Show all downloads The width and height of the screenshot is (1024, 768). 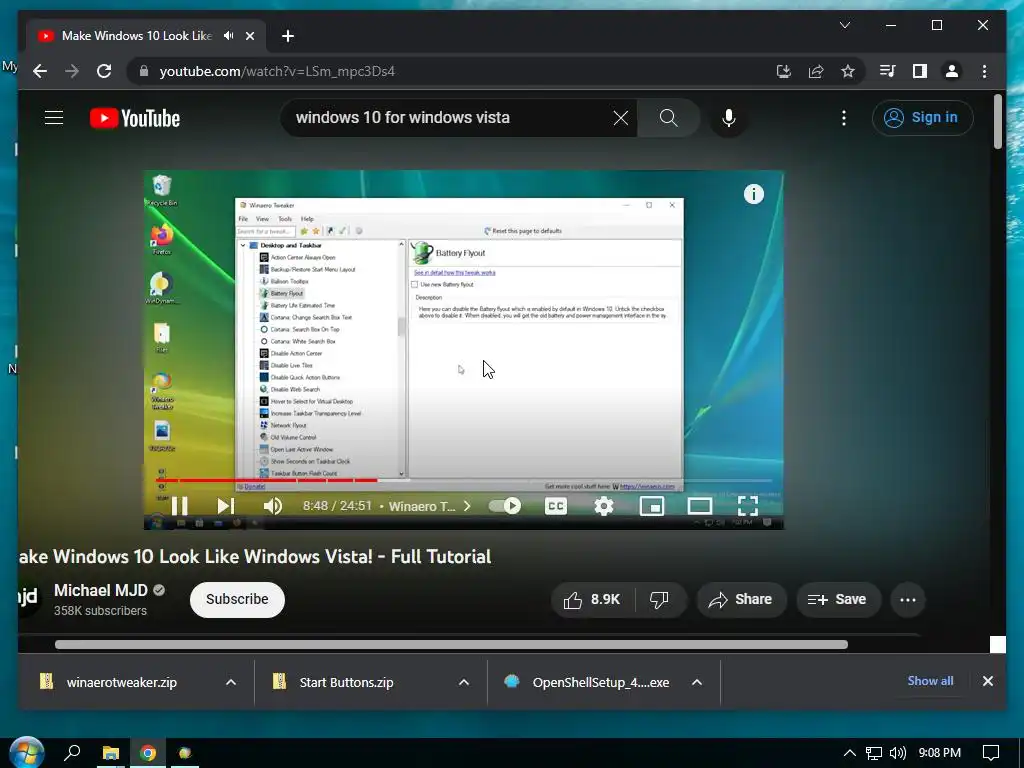point(930,681)
